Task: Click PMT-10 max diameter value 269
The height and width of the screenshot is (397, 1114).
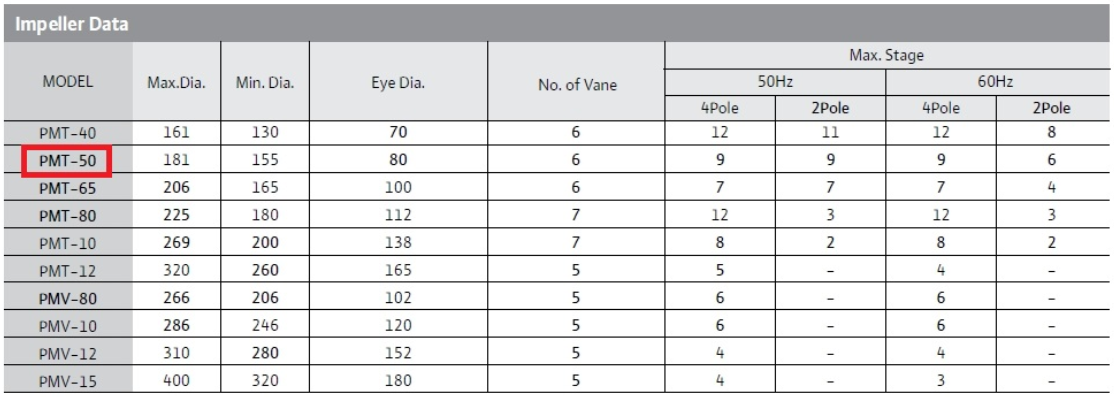Action: [x=176, y=243]
